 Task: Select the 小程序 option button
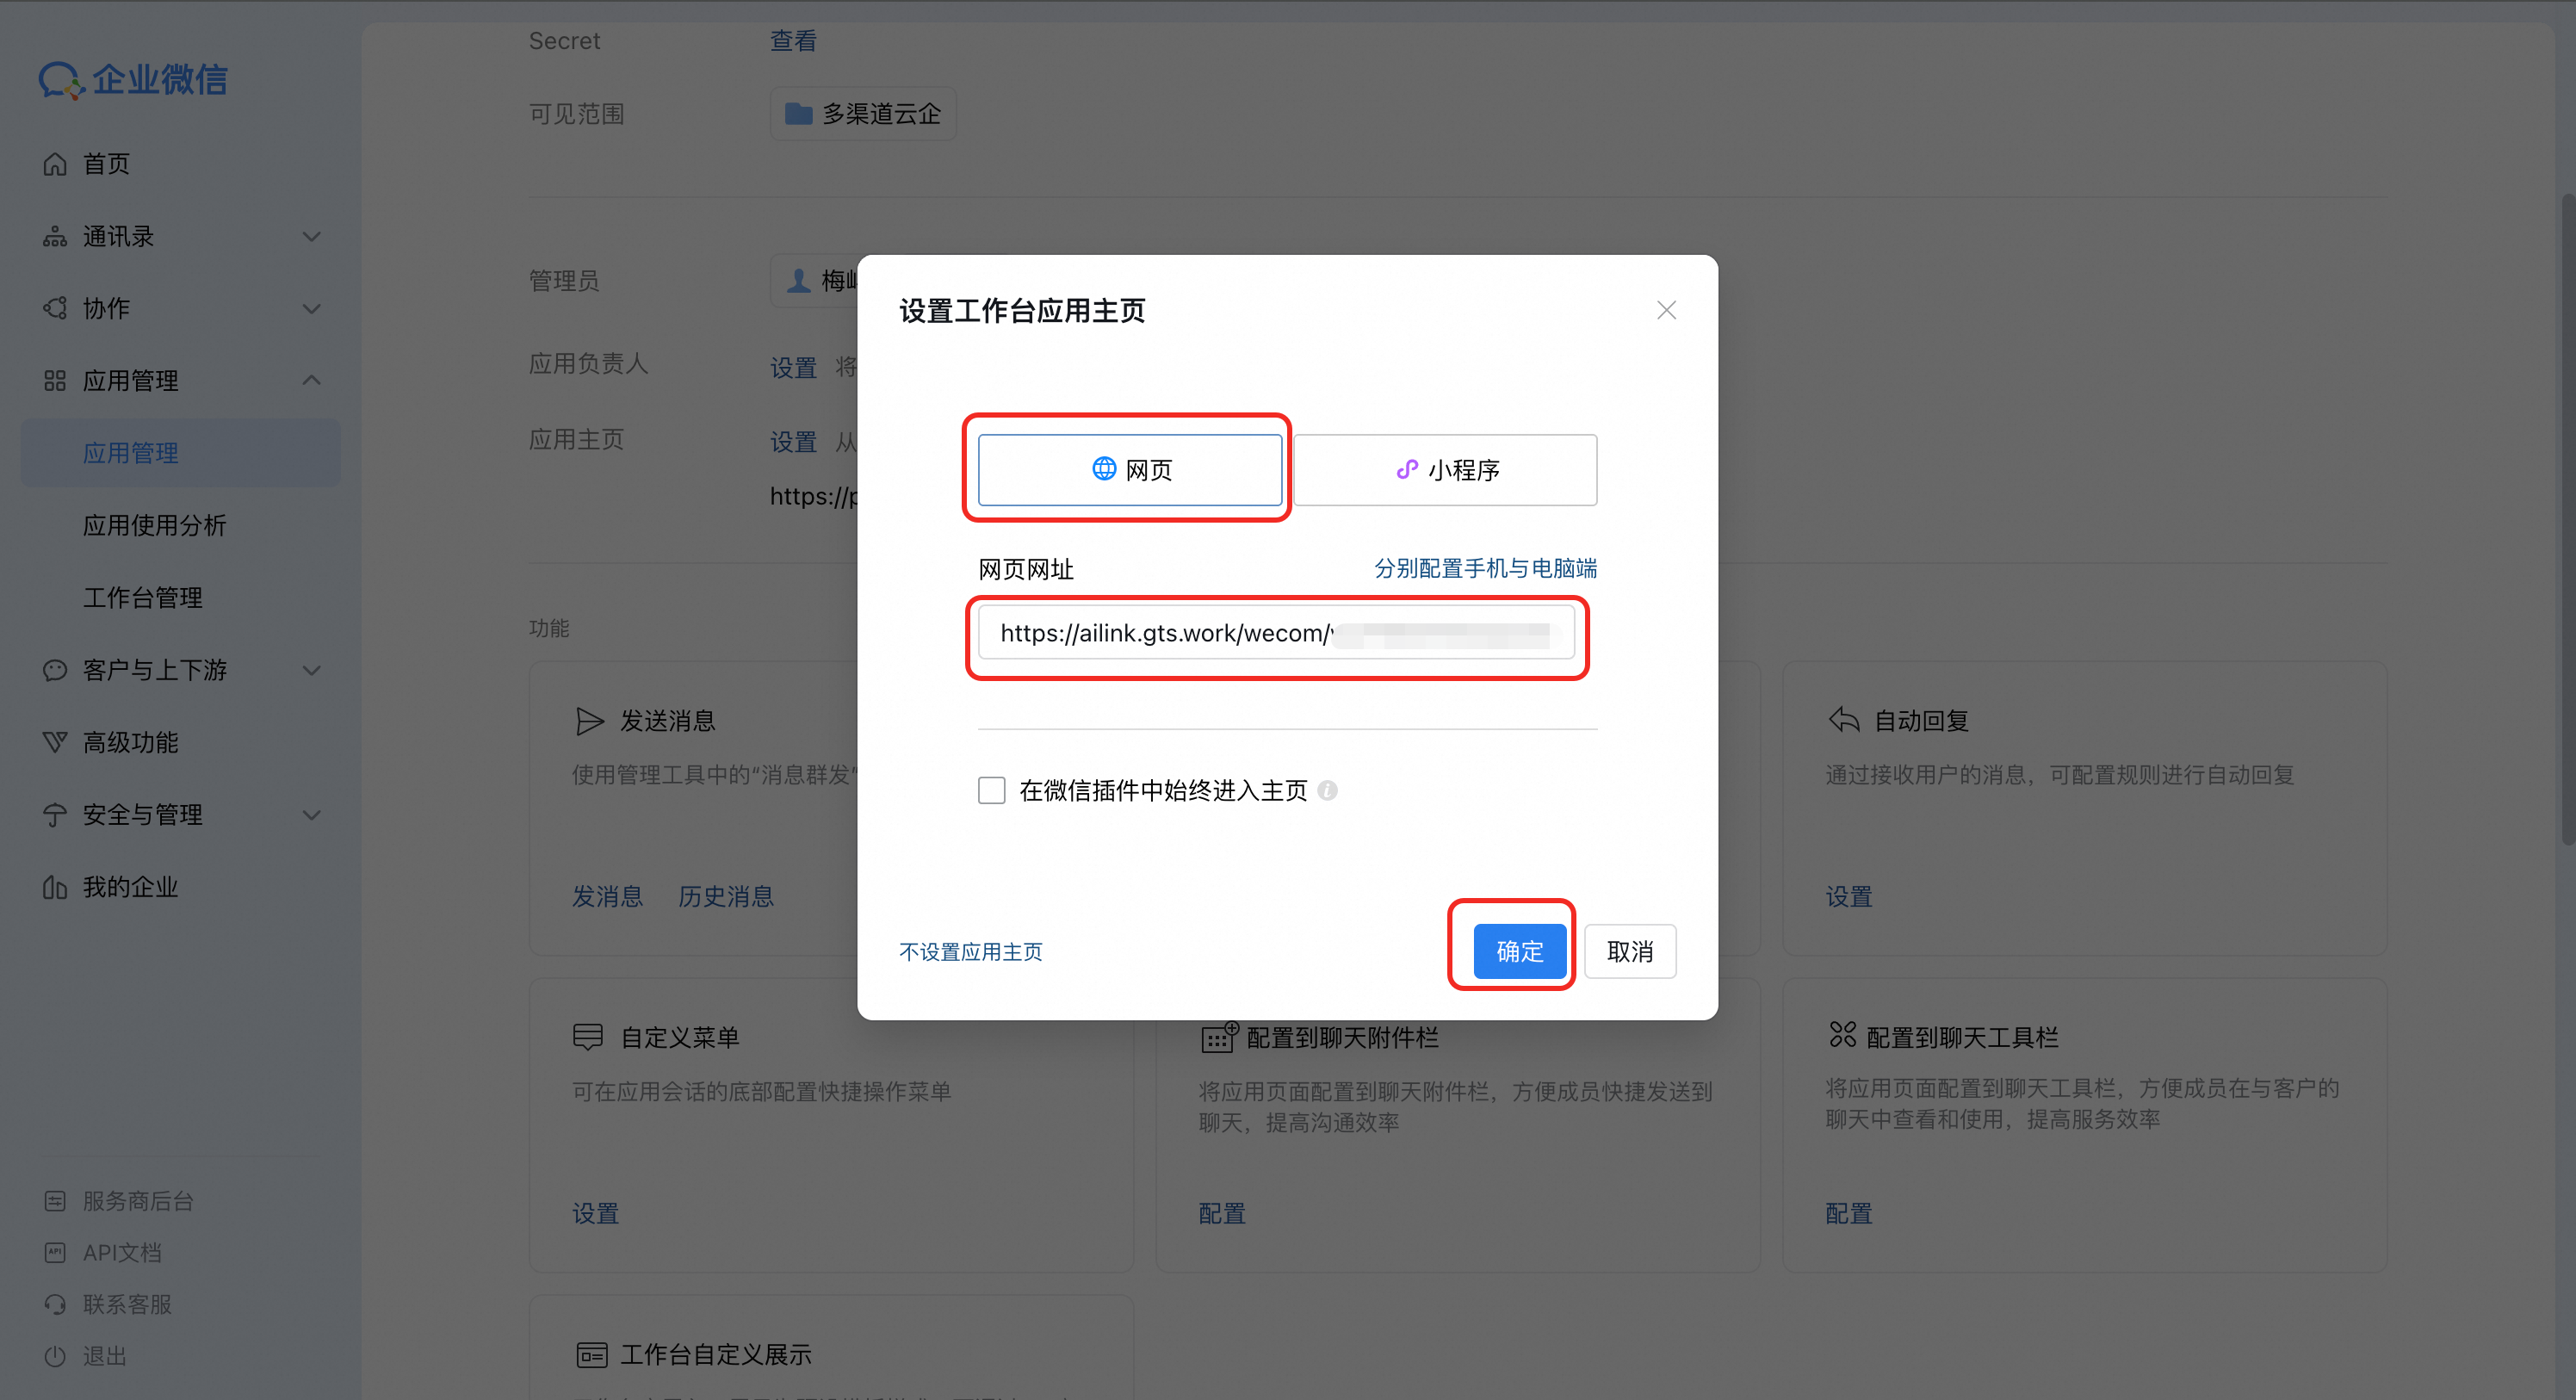tap(1445, 470)
